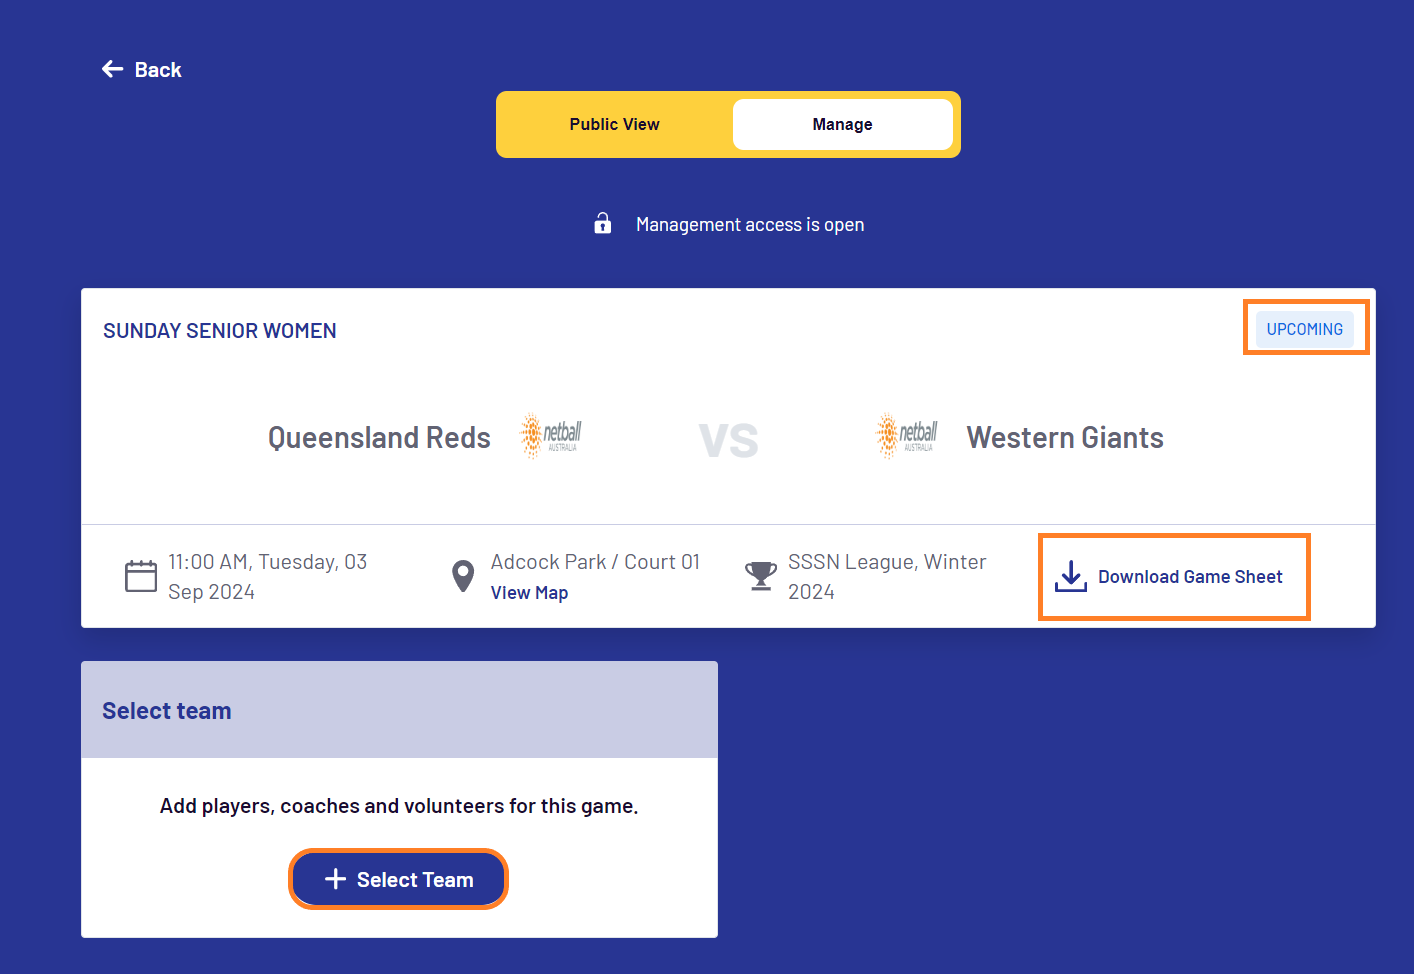
Task: Click the VS label between teams
Action: coord(728,440)
